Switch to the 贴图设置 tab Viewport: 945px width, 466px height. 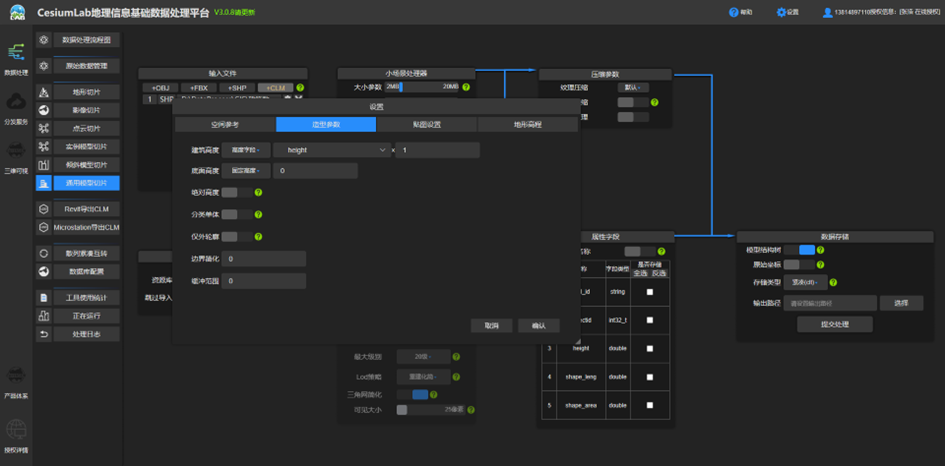(427, 125)
